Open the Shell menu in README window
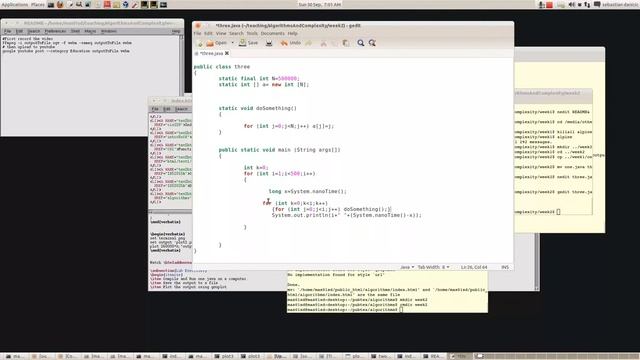This screenshot has width=640, height=360. point(75,31)
